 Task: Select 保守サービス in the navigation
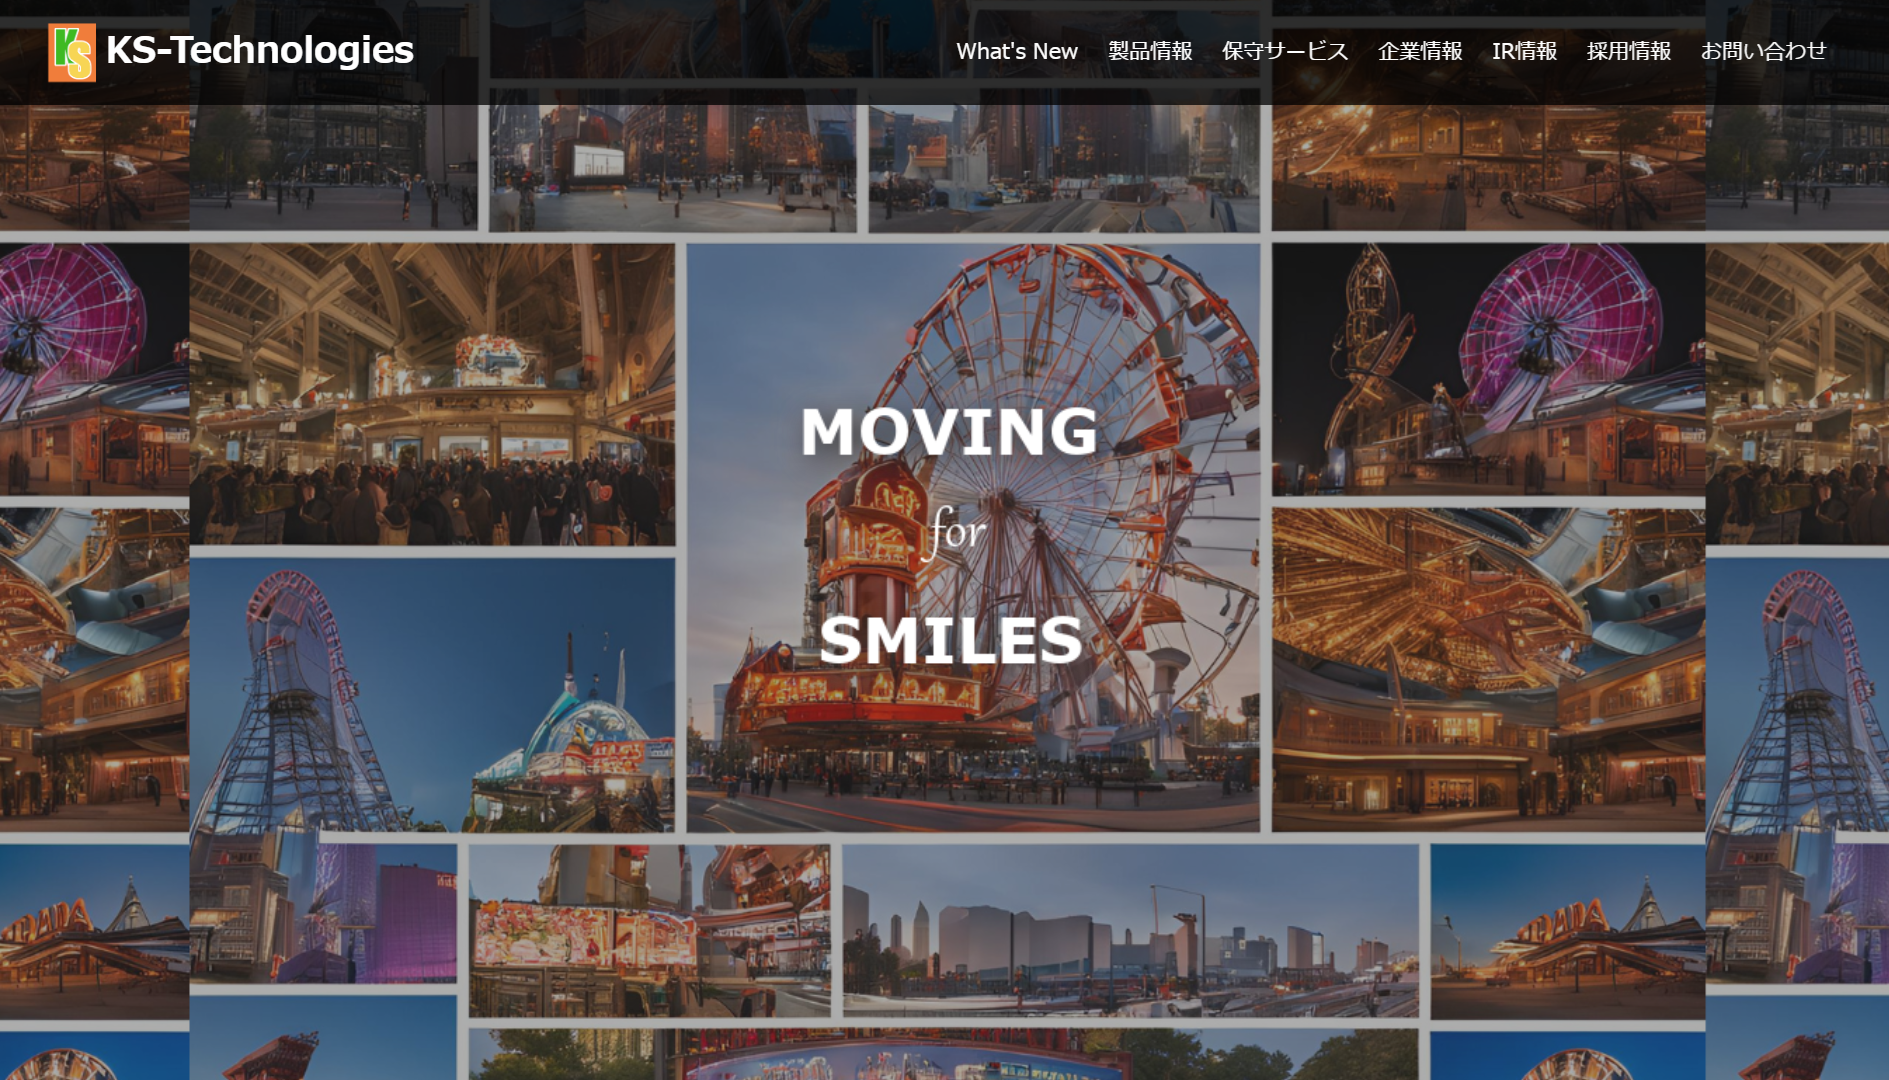[x=1285, y=51]
